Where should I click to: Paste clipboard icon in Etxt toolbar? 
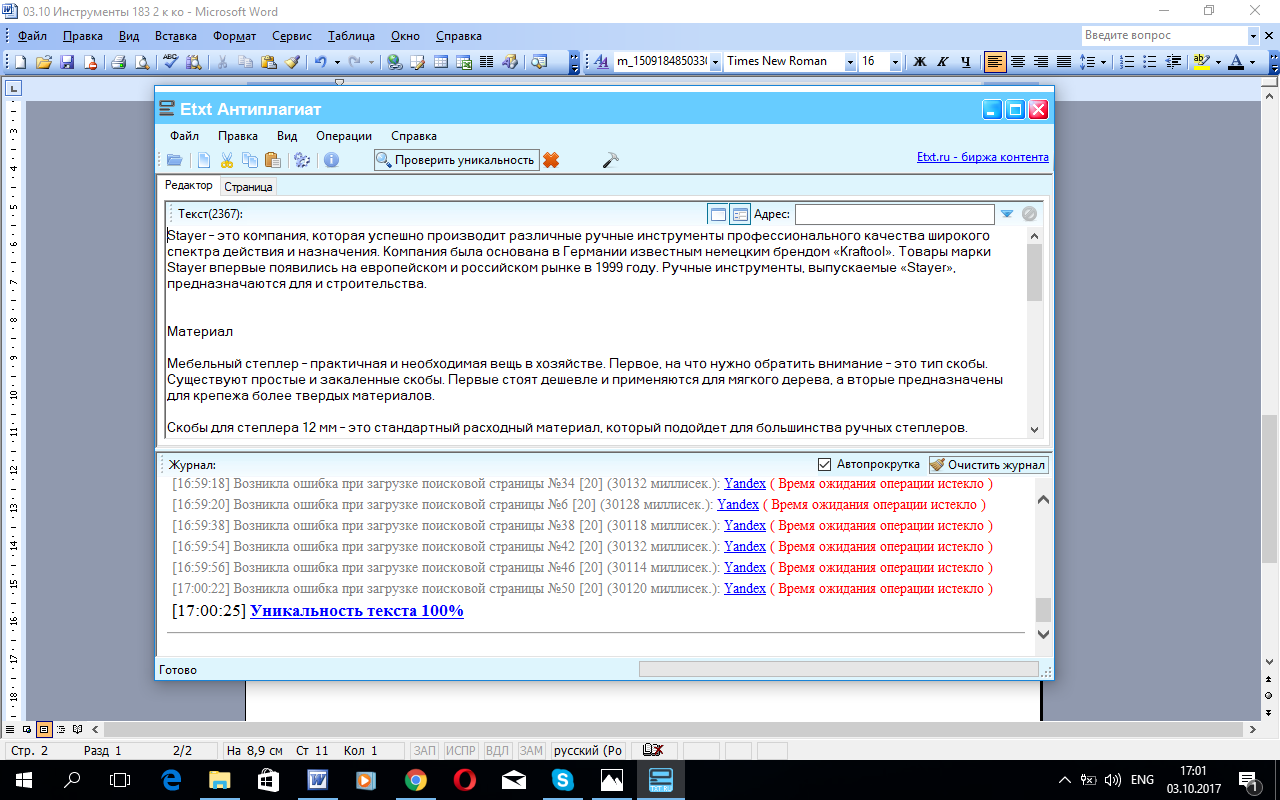[x=271, y=160]
